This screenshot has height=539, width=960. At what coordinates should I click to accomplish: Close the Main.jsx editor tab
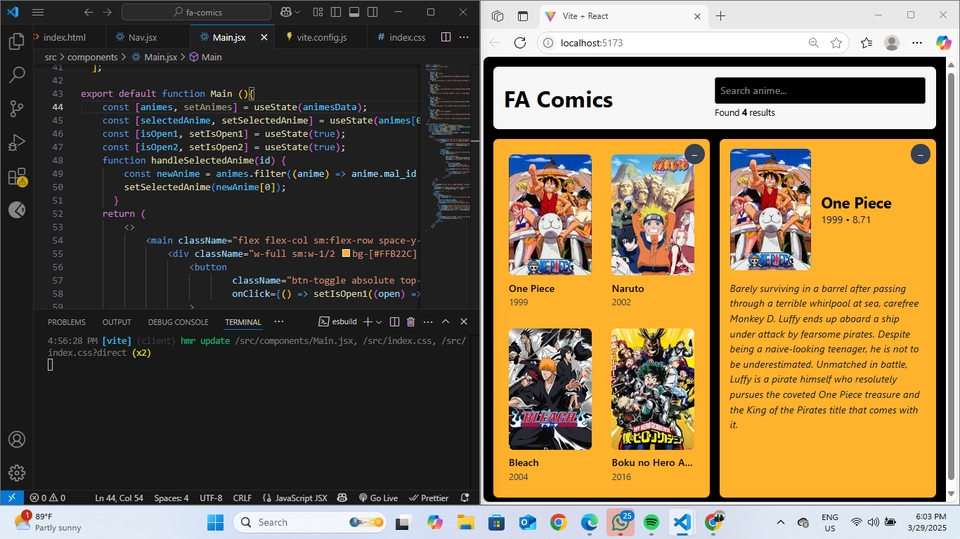(264, 37)
